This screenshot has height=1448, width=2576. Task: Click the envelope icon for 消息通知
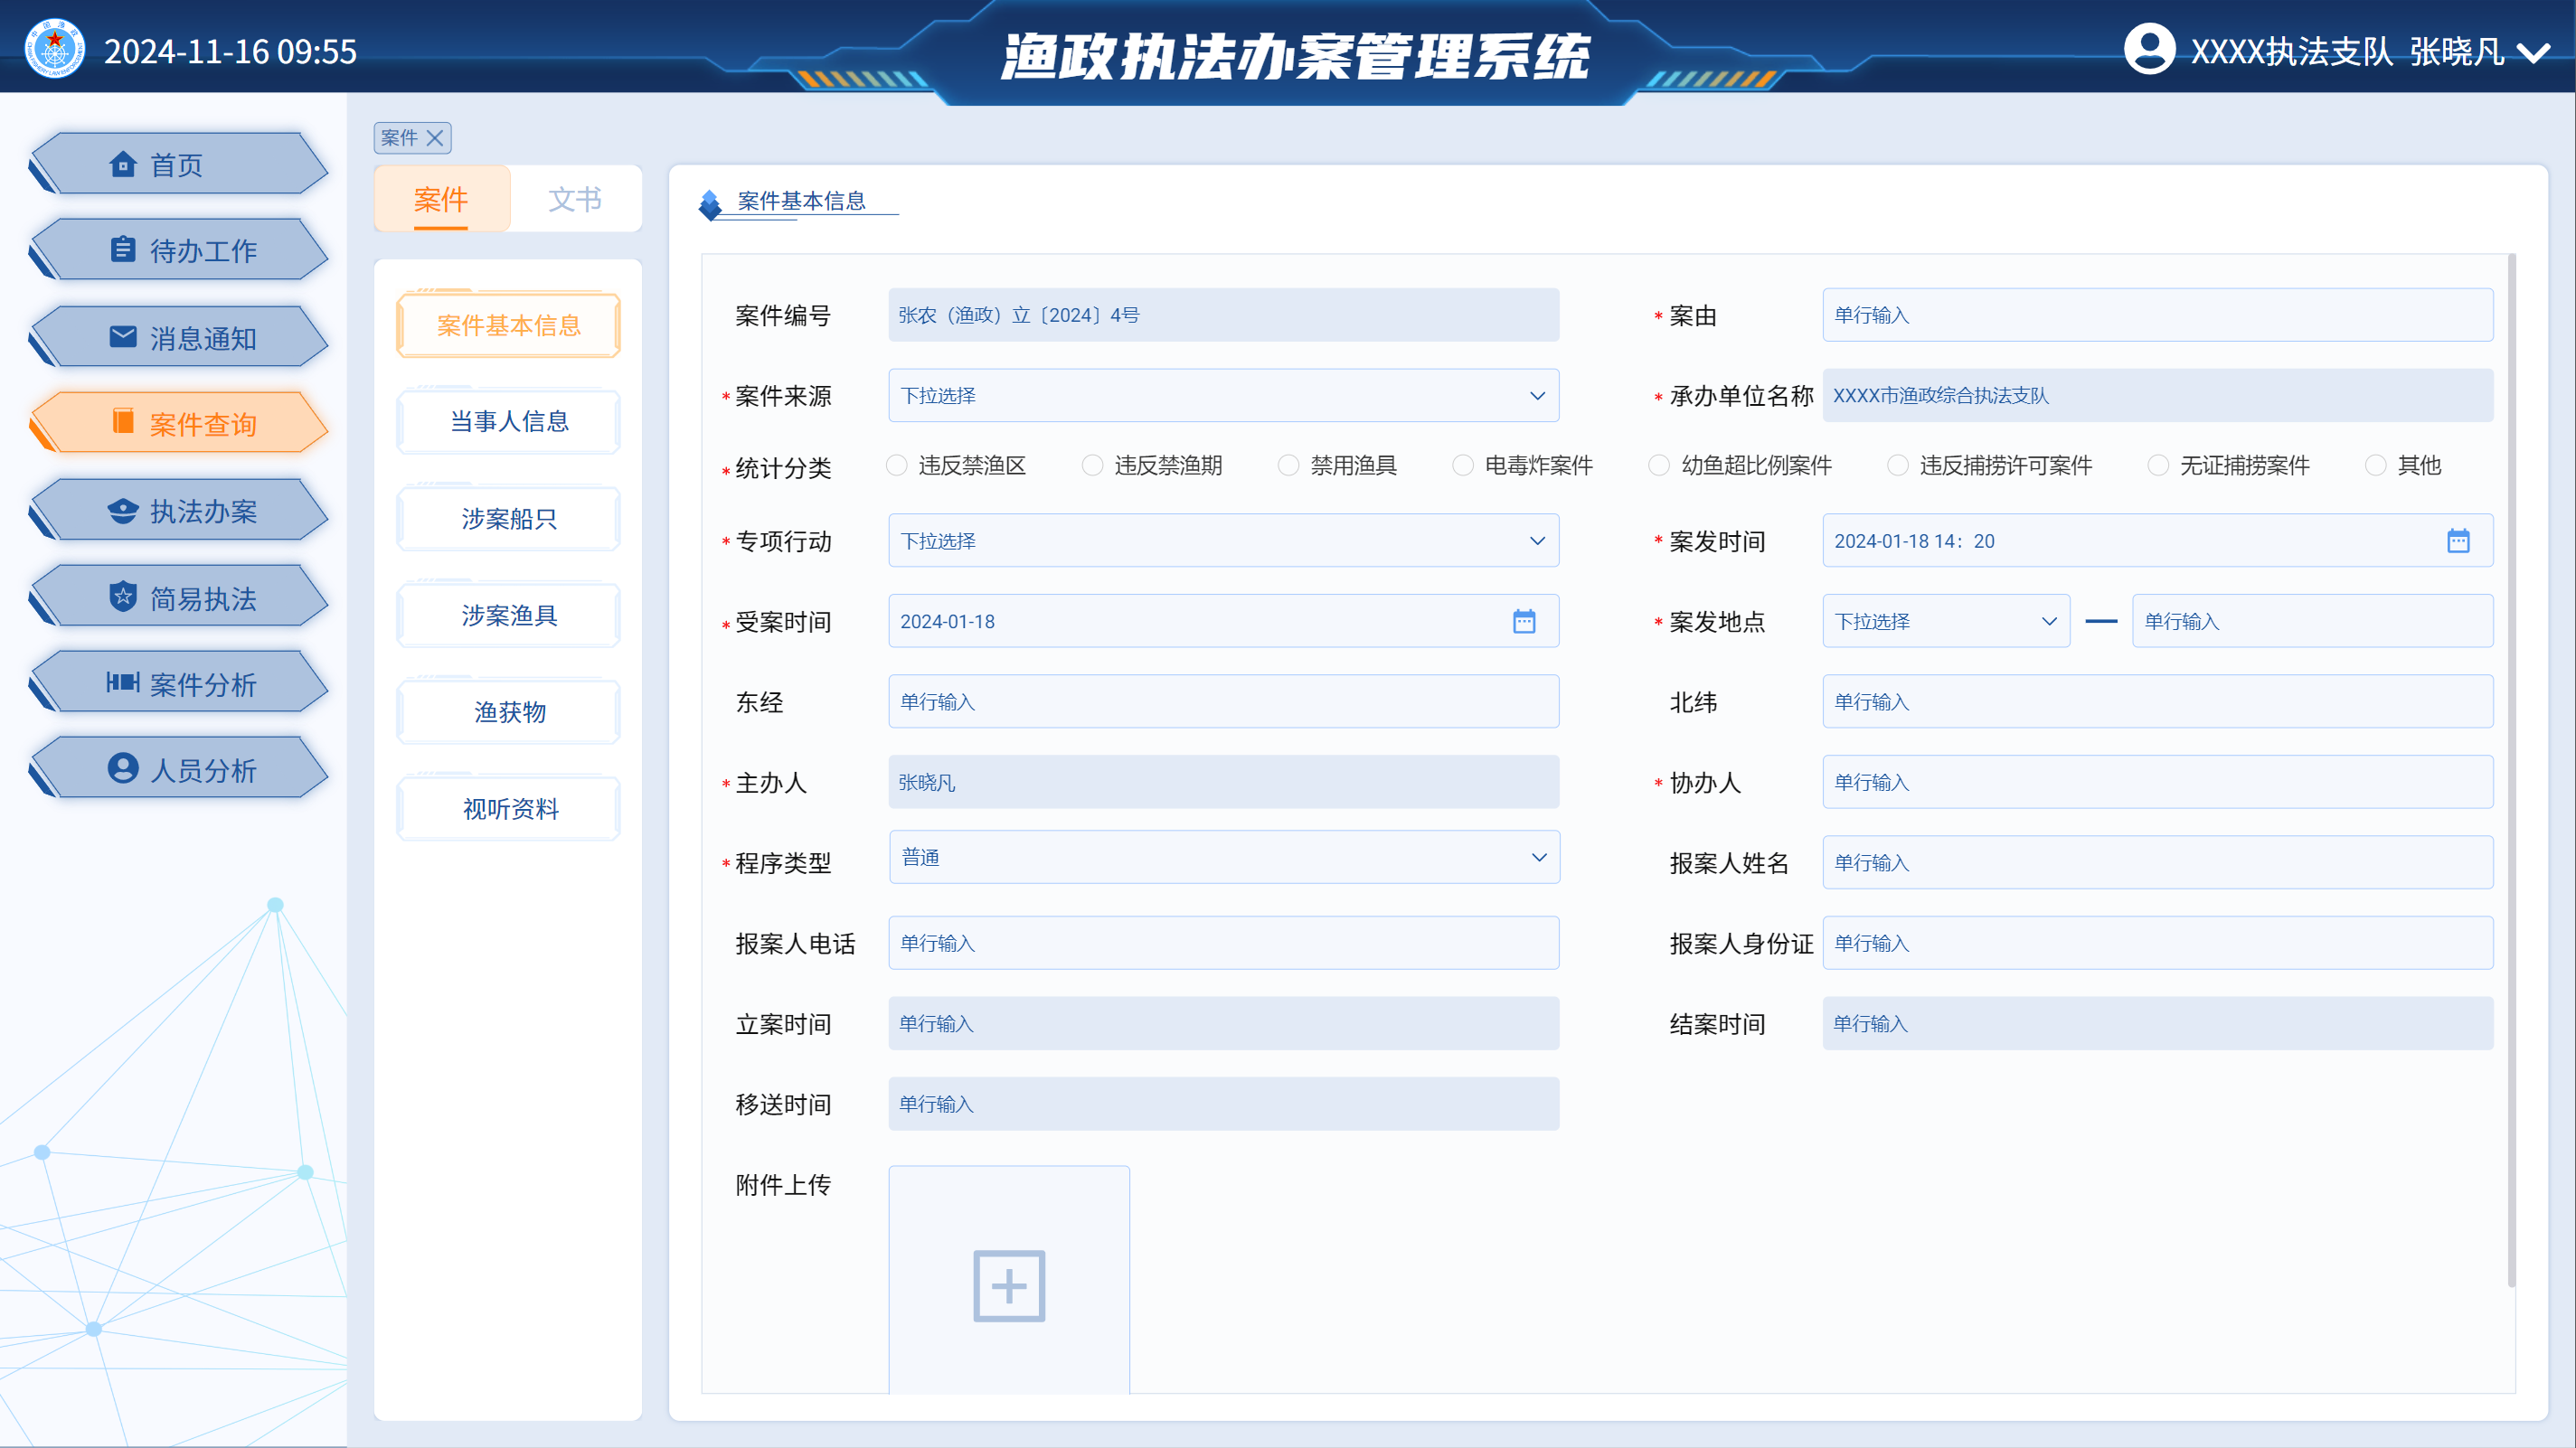[x=123, y=337]
